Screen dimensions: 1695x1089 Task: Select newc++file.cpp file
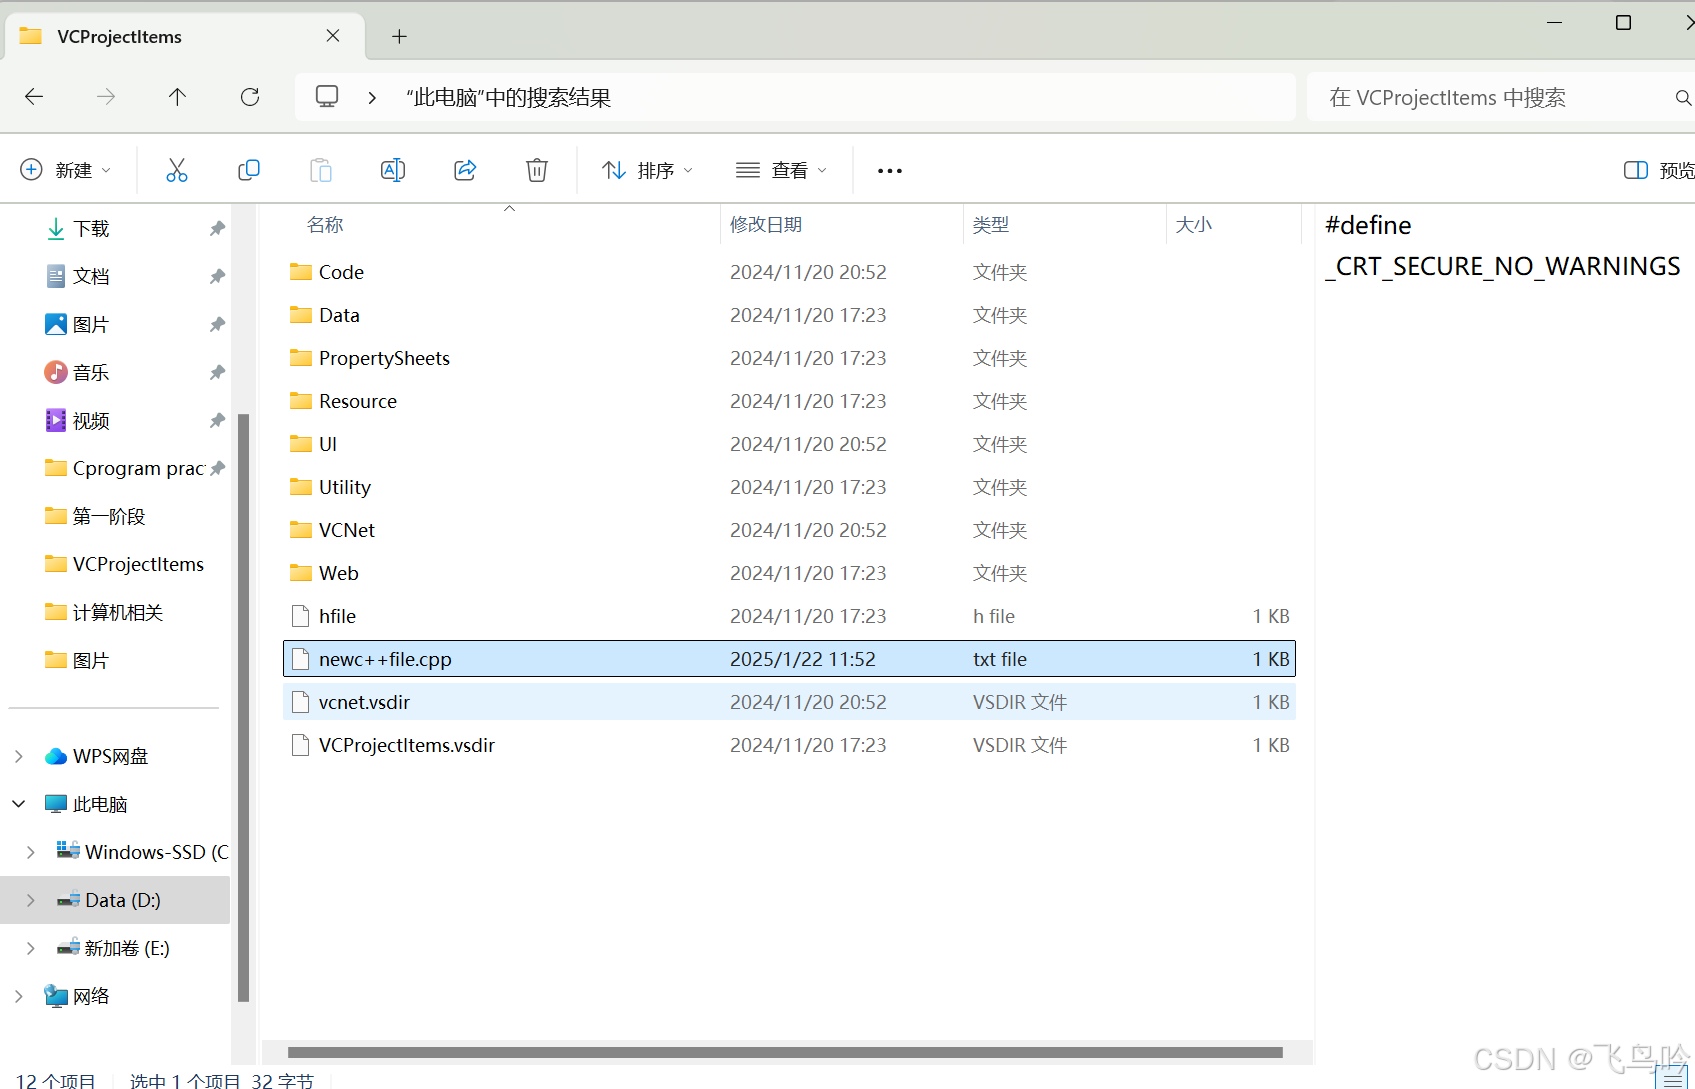coord(789,659)
